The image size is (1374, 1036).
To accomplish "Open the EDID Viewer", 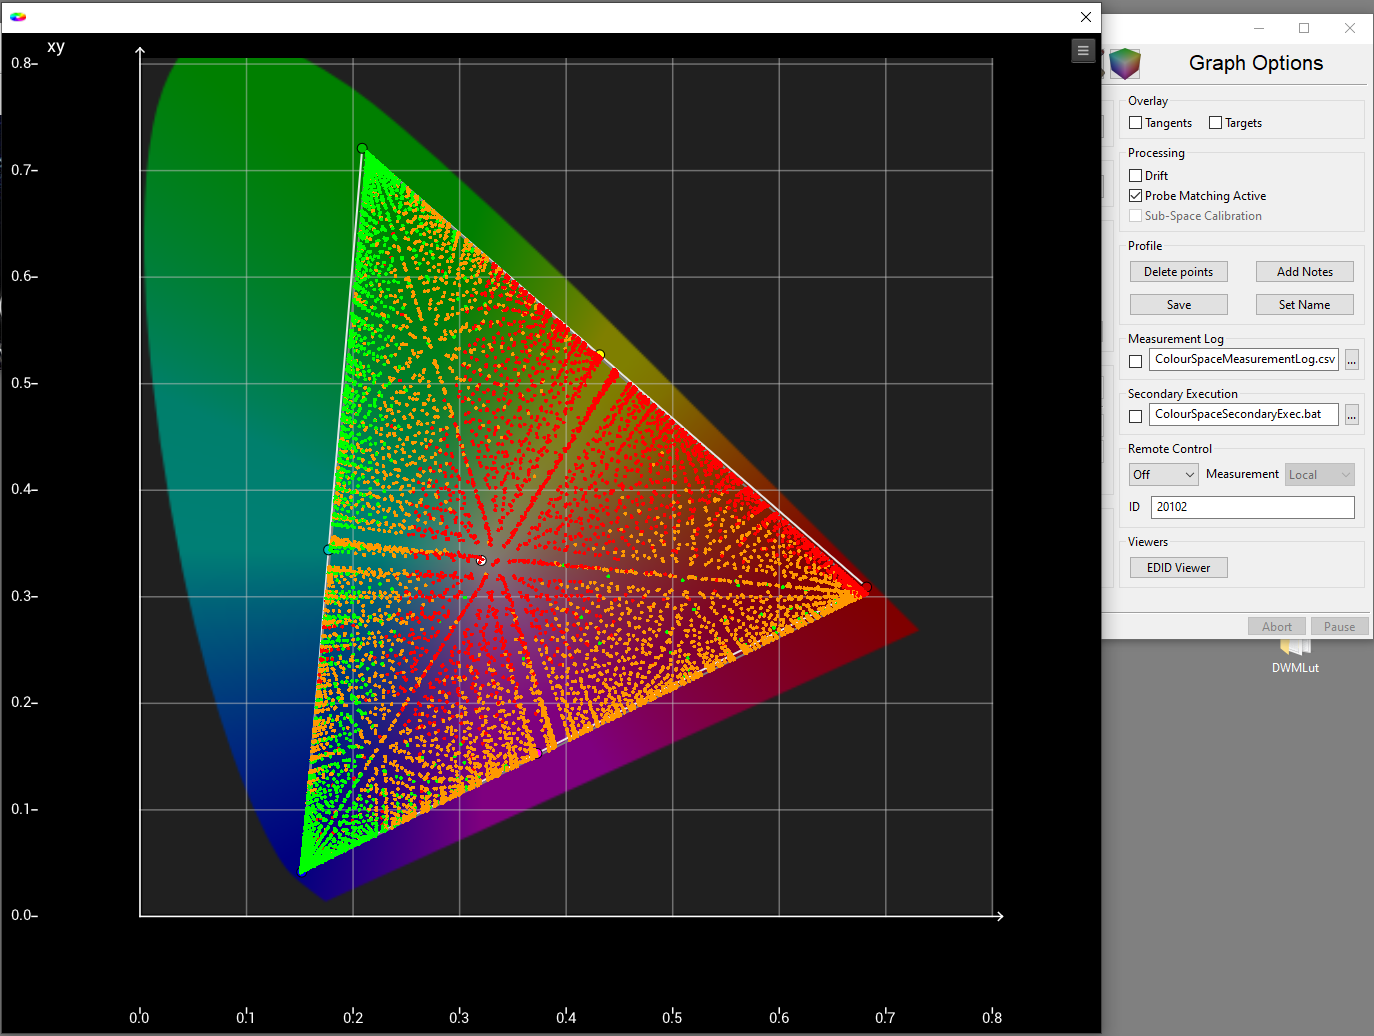I will click(1178, 568).
